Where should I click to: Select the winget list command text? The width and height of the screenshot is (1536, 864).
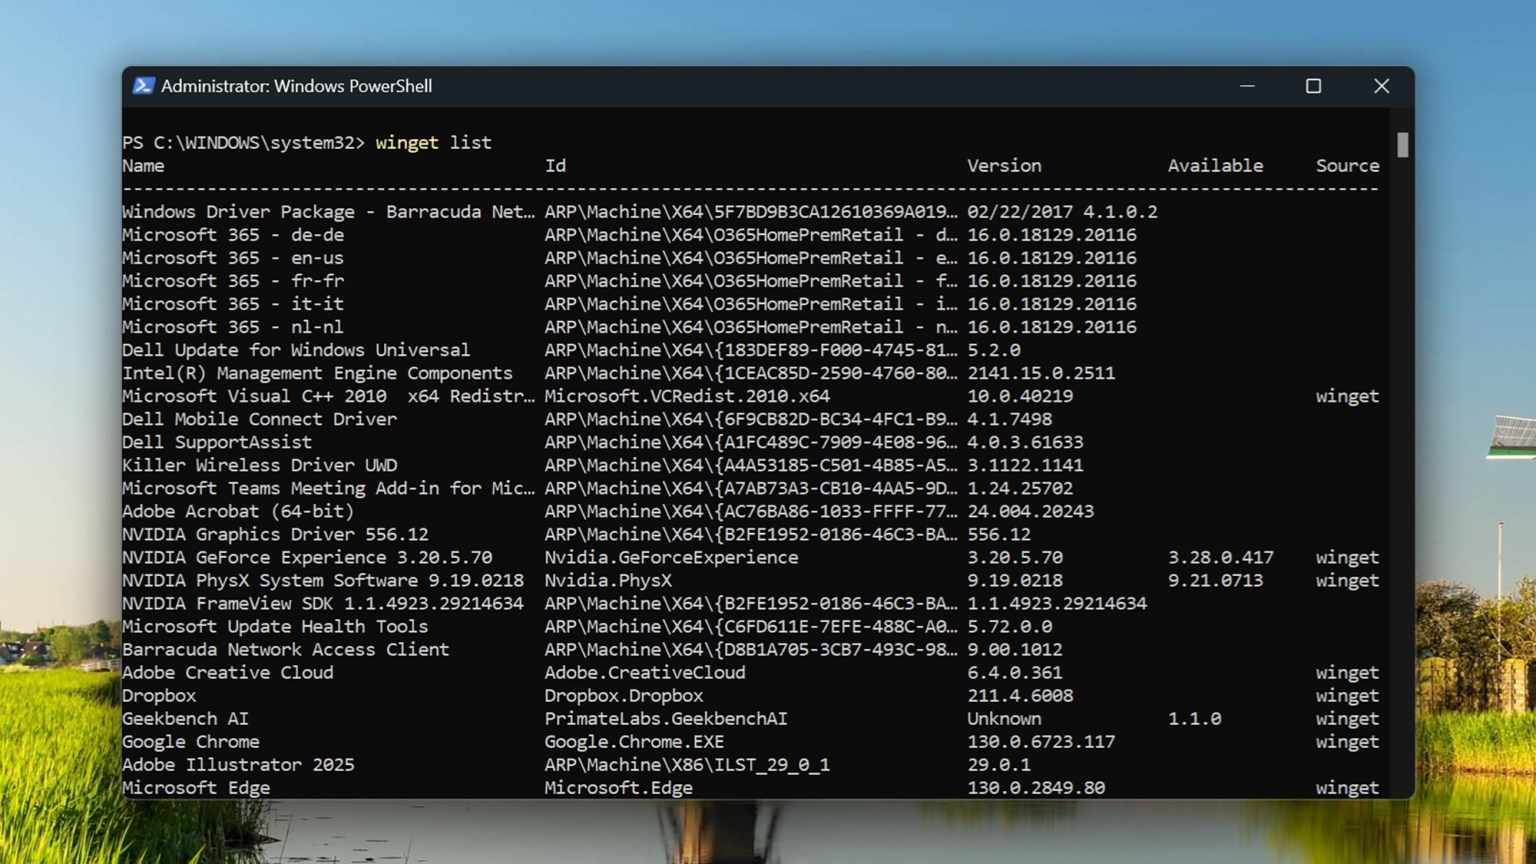[x=433, y=142]
